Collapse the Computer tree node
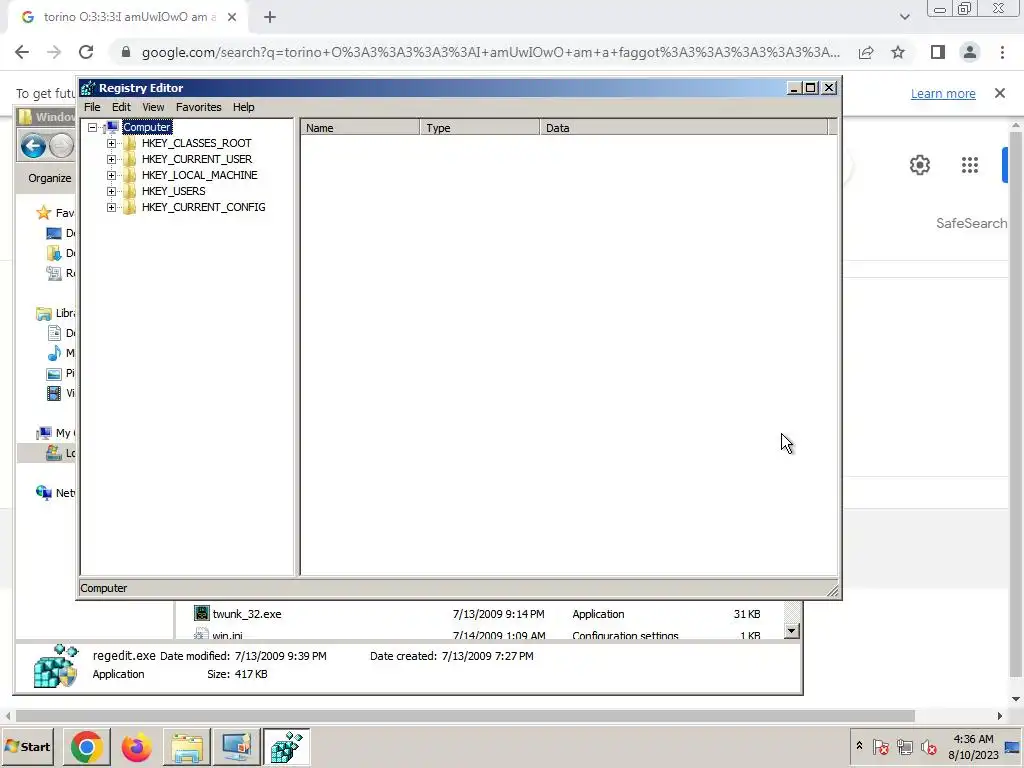Viewport: 1024px width, 768px height. pos(93,127)
